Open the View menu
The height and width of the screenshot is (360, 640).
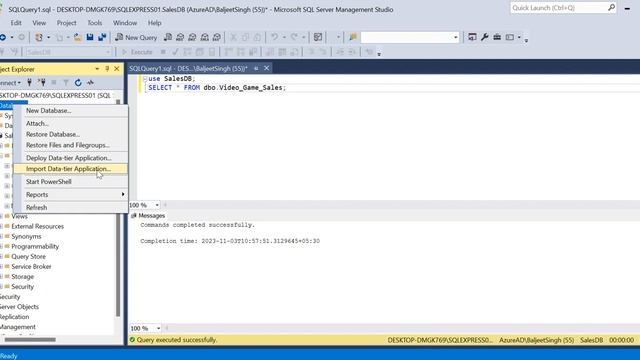pos(39,23)
